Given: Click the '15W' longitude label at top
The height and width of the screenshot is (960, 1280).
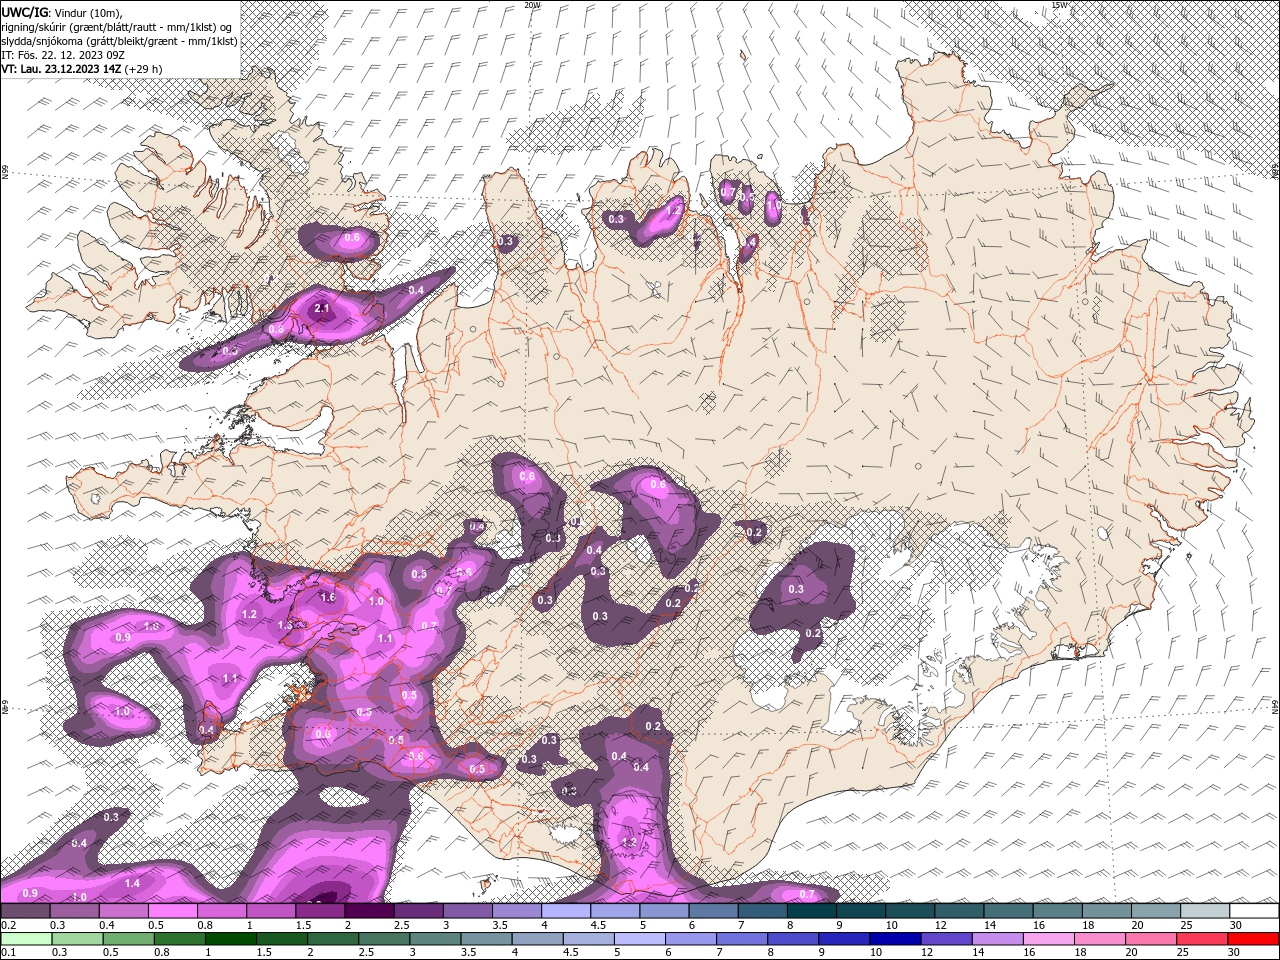Looking at the screenshot, I should click(x=1061, y=5).
